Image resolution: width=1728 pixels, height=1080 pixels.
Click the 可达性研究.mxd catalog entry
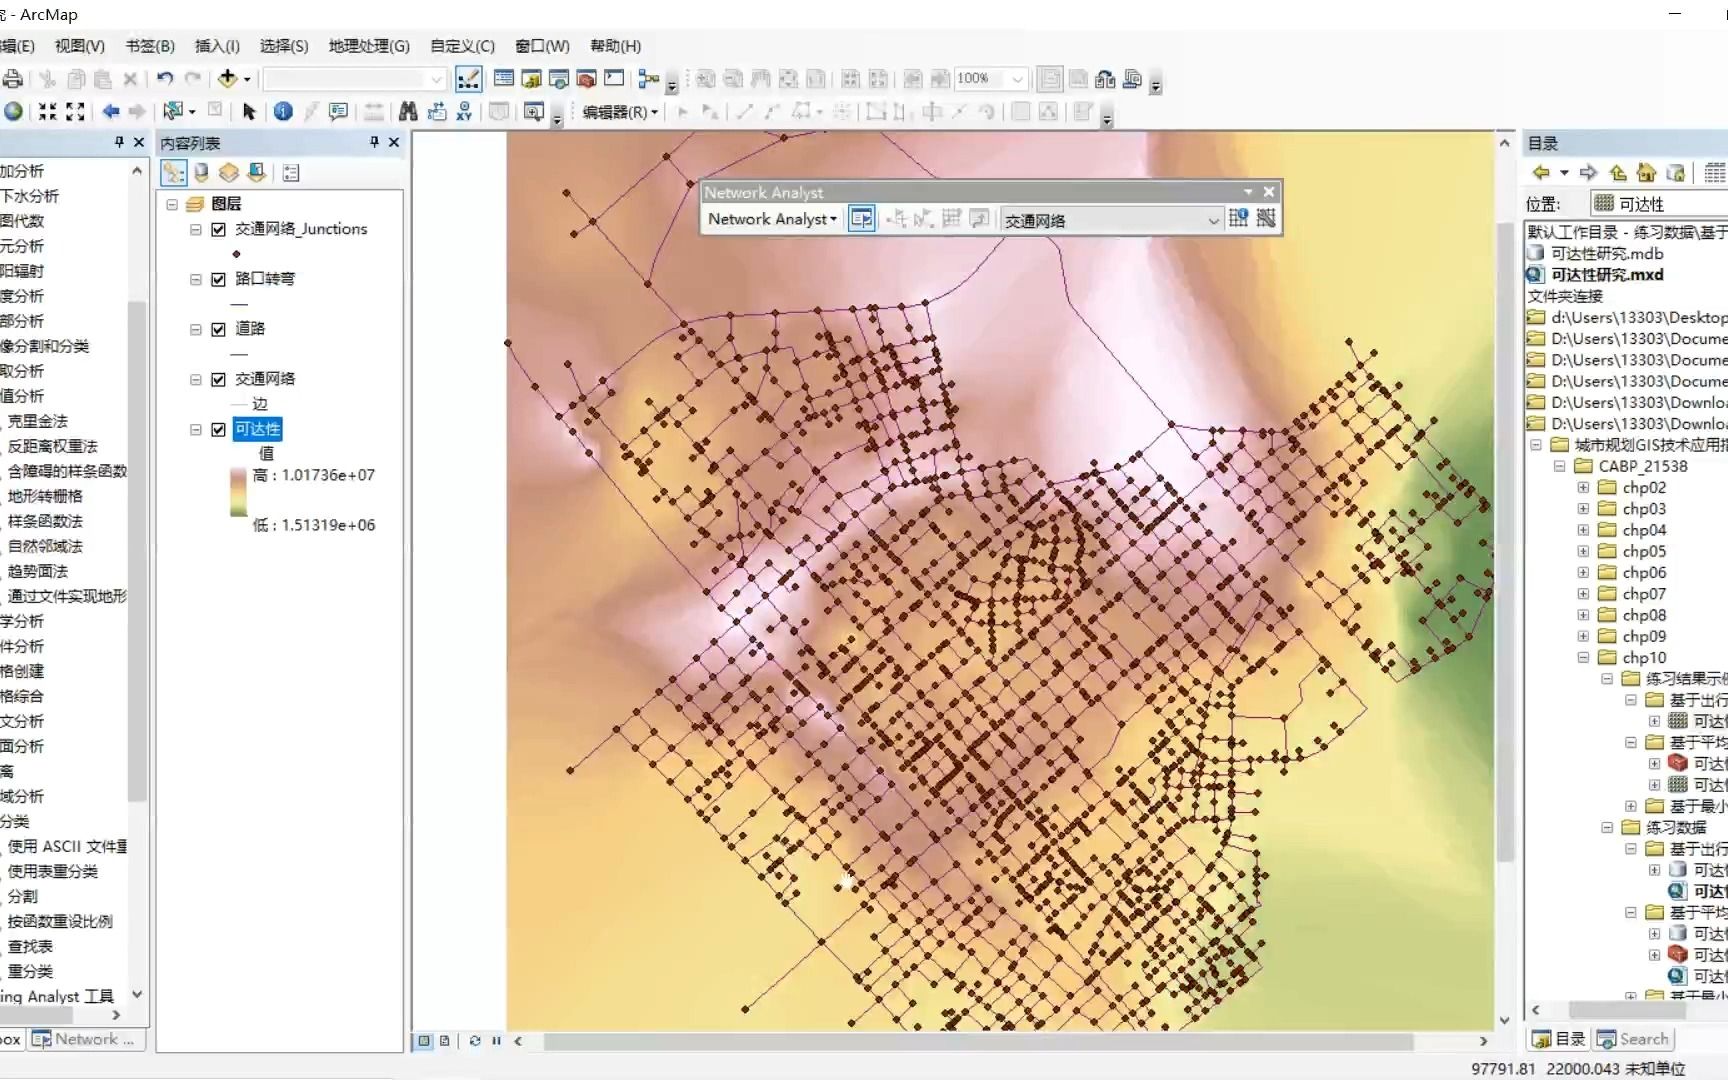click(1605, 275)
